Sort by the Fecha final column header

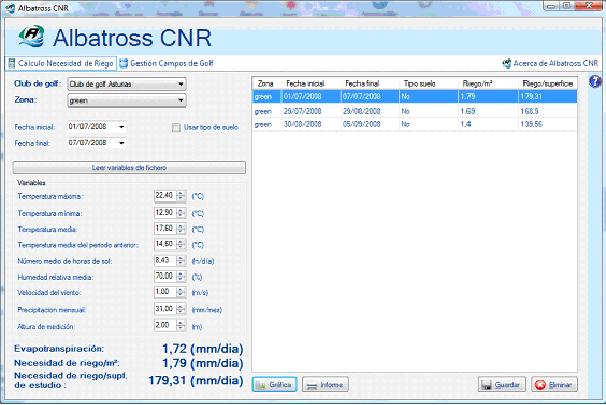[370, 83]
